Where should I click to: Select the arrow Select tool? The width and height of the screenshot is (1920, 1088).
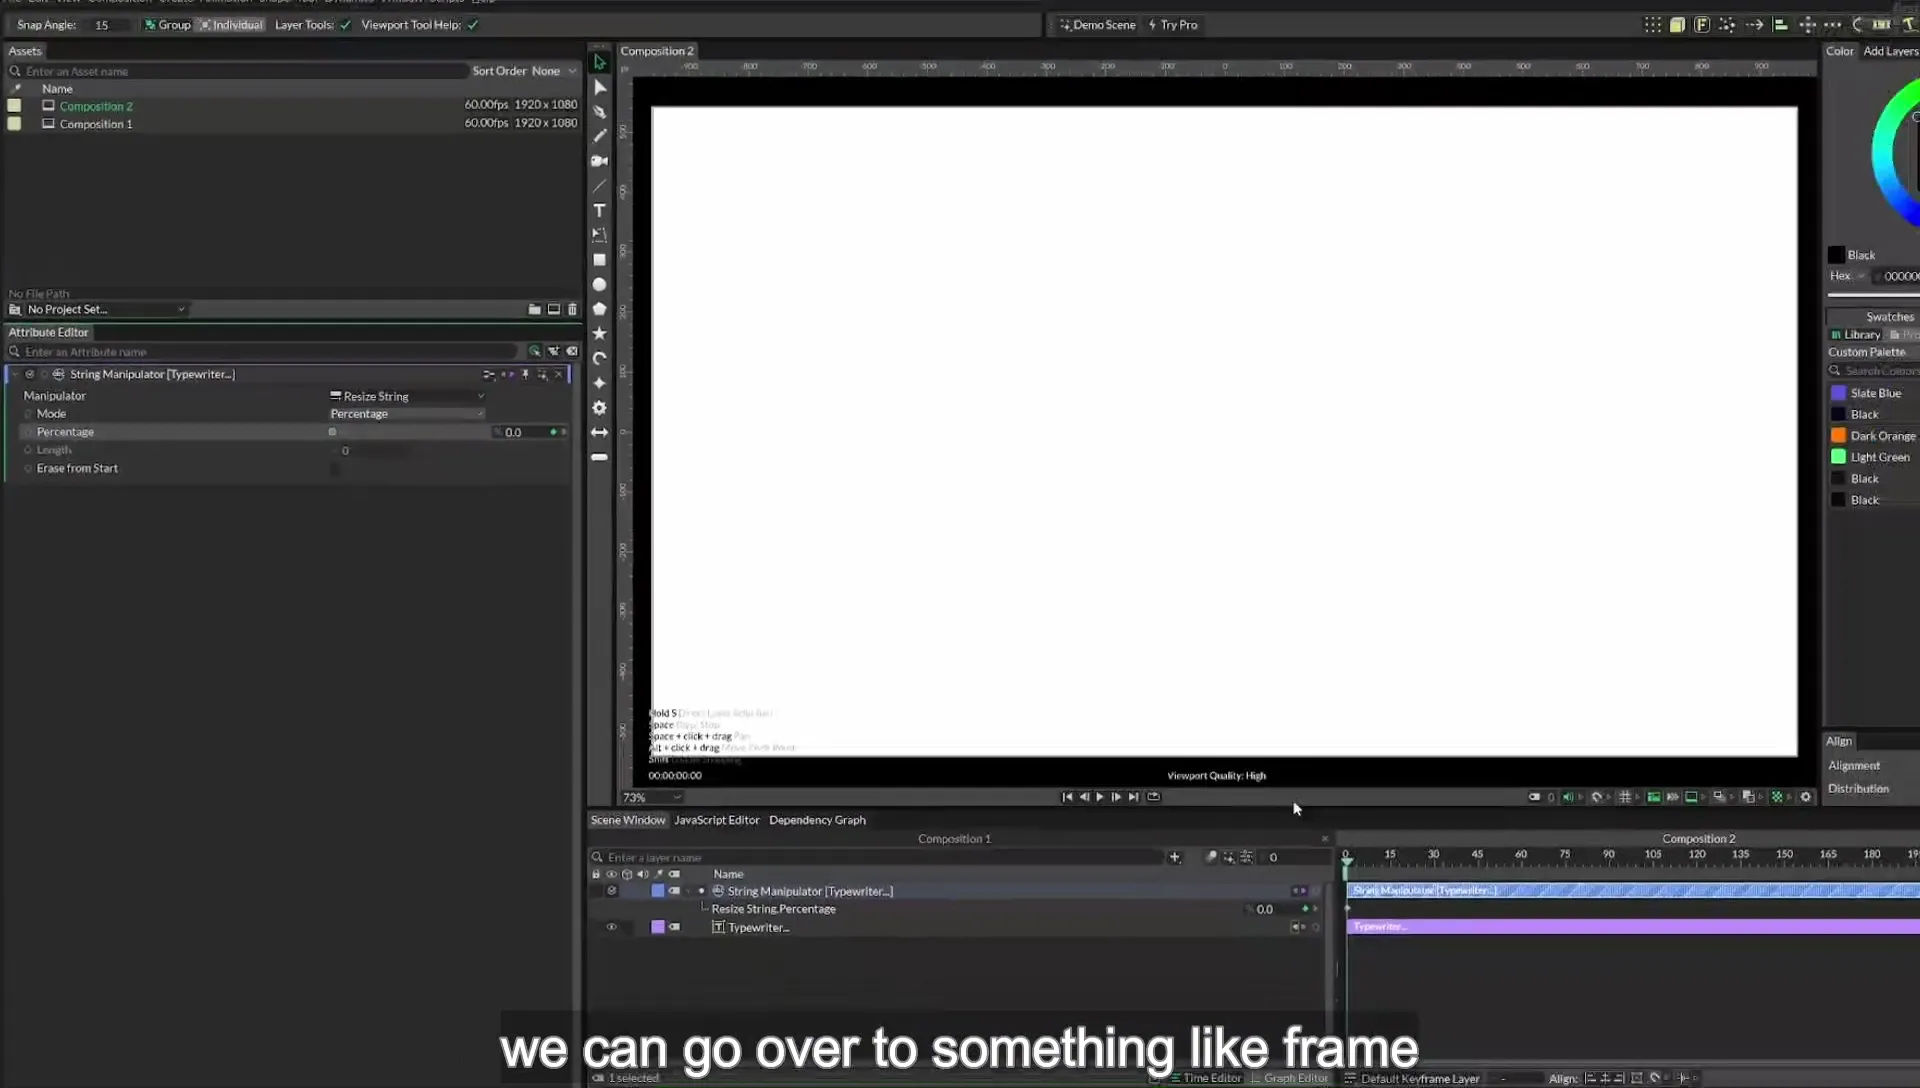(x=600, y=62)
